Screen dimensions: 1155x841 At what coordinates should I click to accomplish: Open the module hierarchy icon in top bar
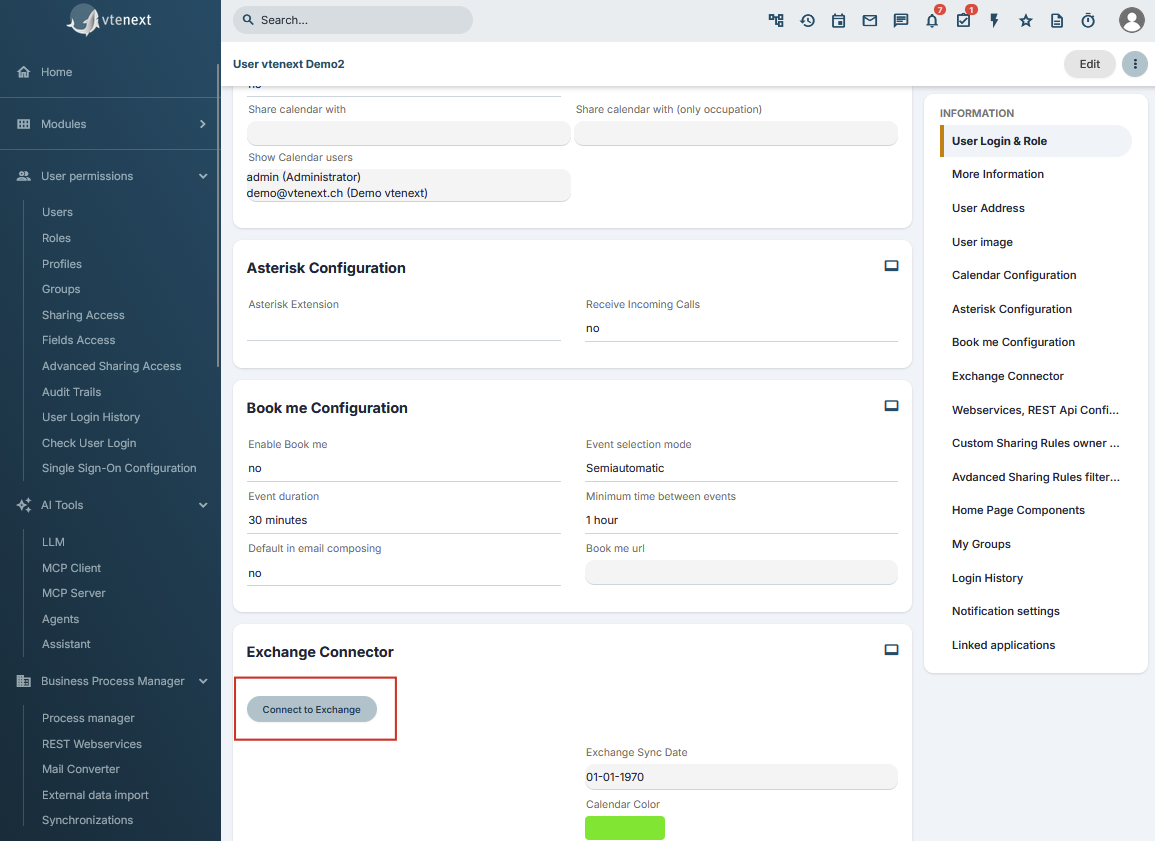pyautogui.click(x=776, y=21)
